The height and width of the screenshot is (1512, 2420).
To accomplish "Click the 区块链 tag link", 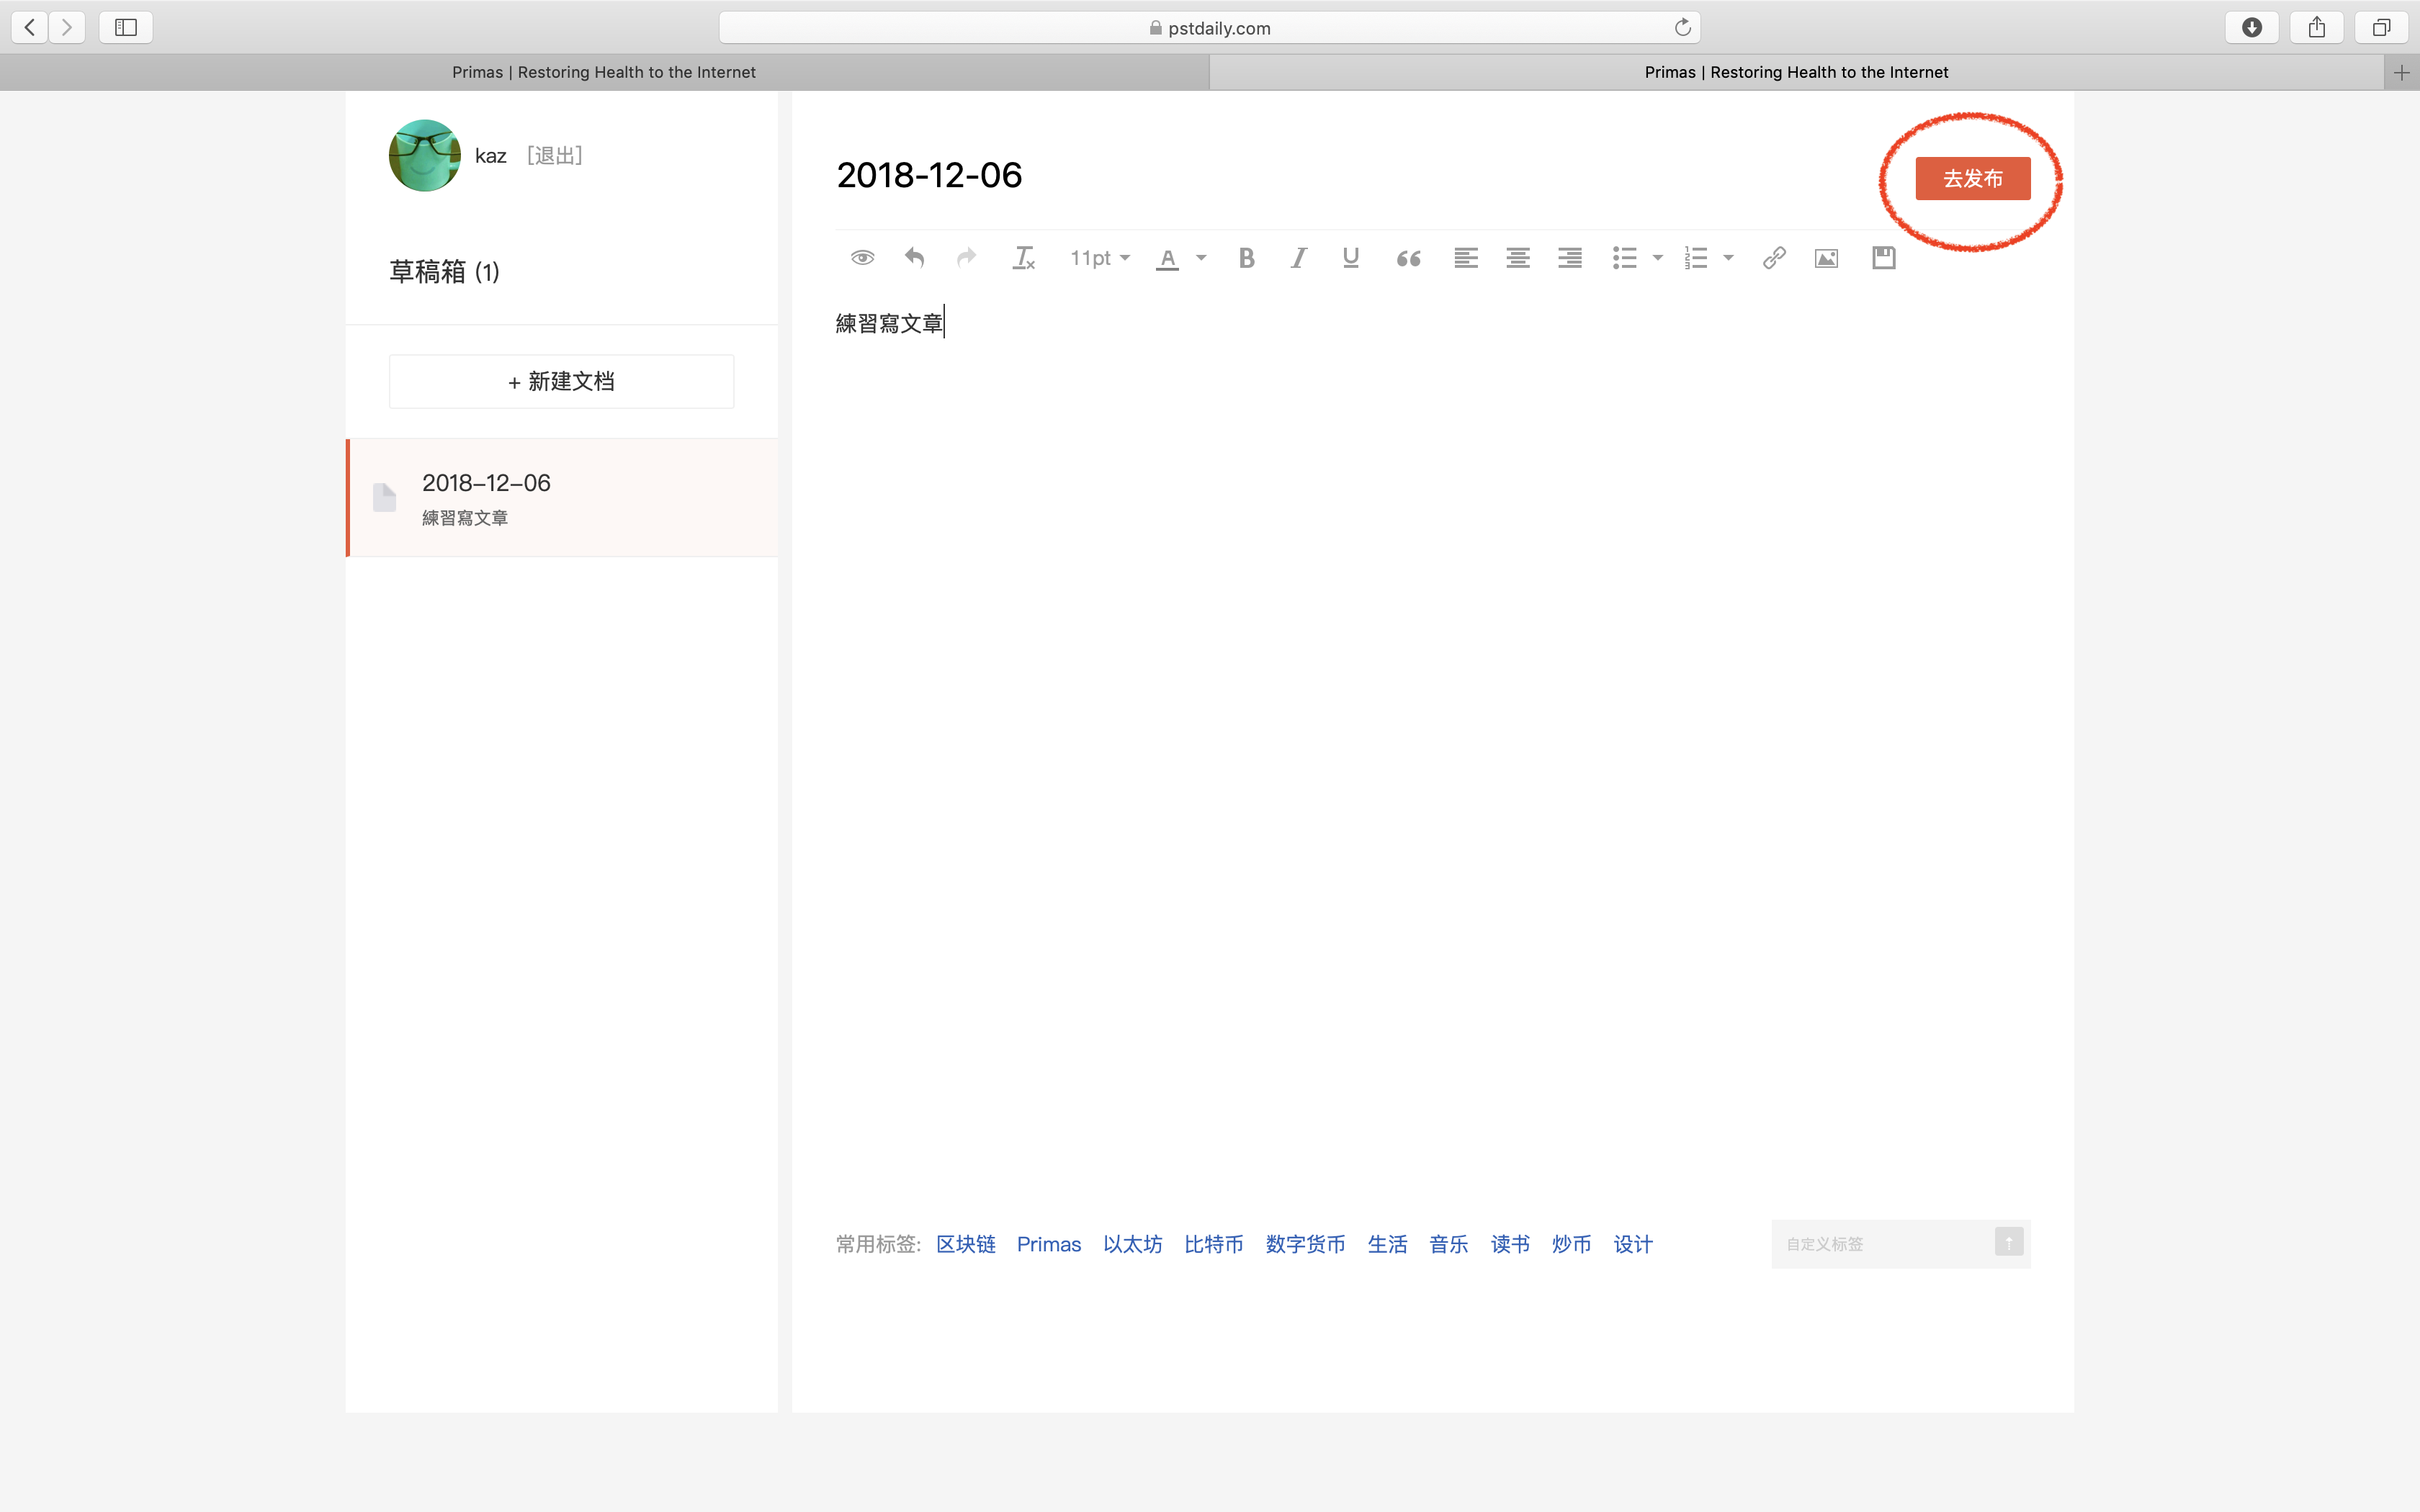I will 965,1244.
